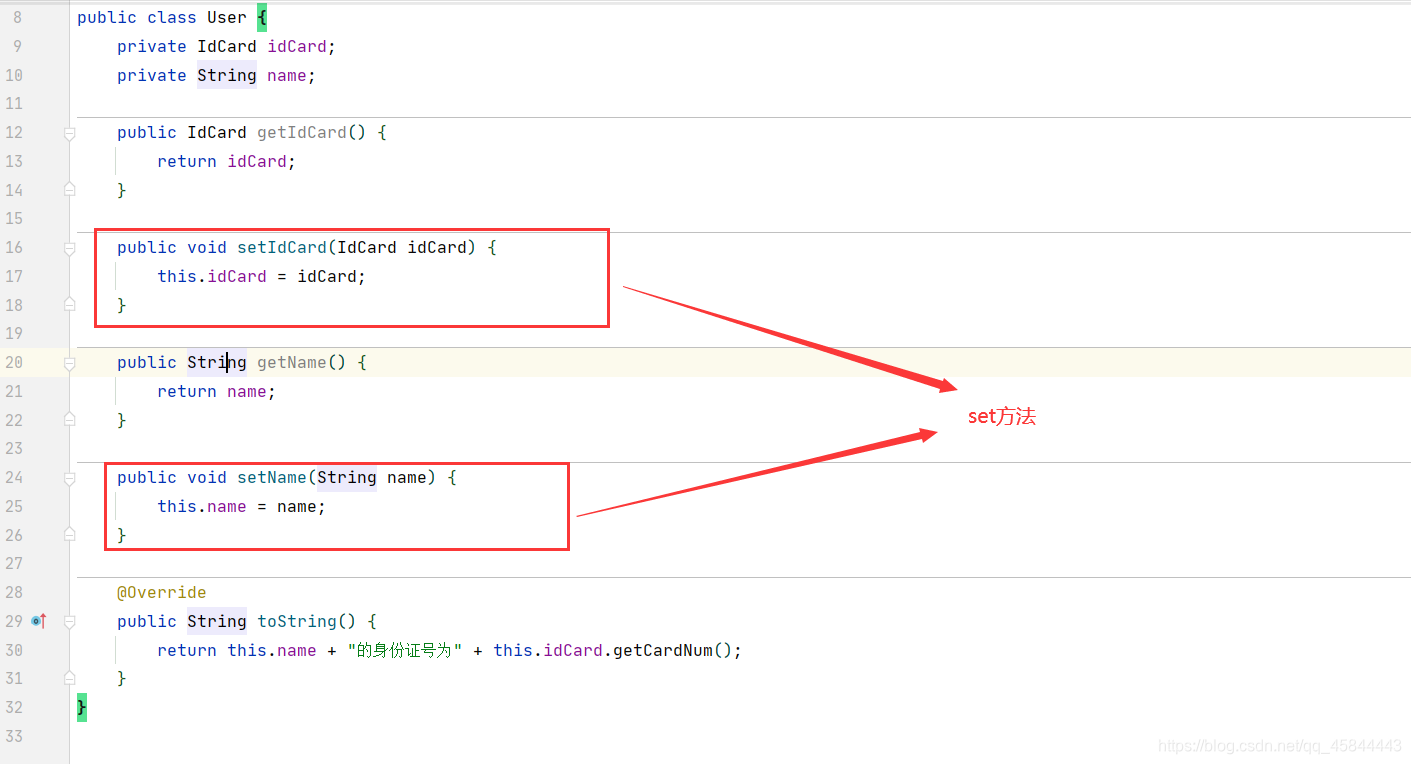
Task: Click line number 19 in the gutter
Action: pyautogui.click(x=13, y=334)
